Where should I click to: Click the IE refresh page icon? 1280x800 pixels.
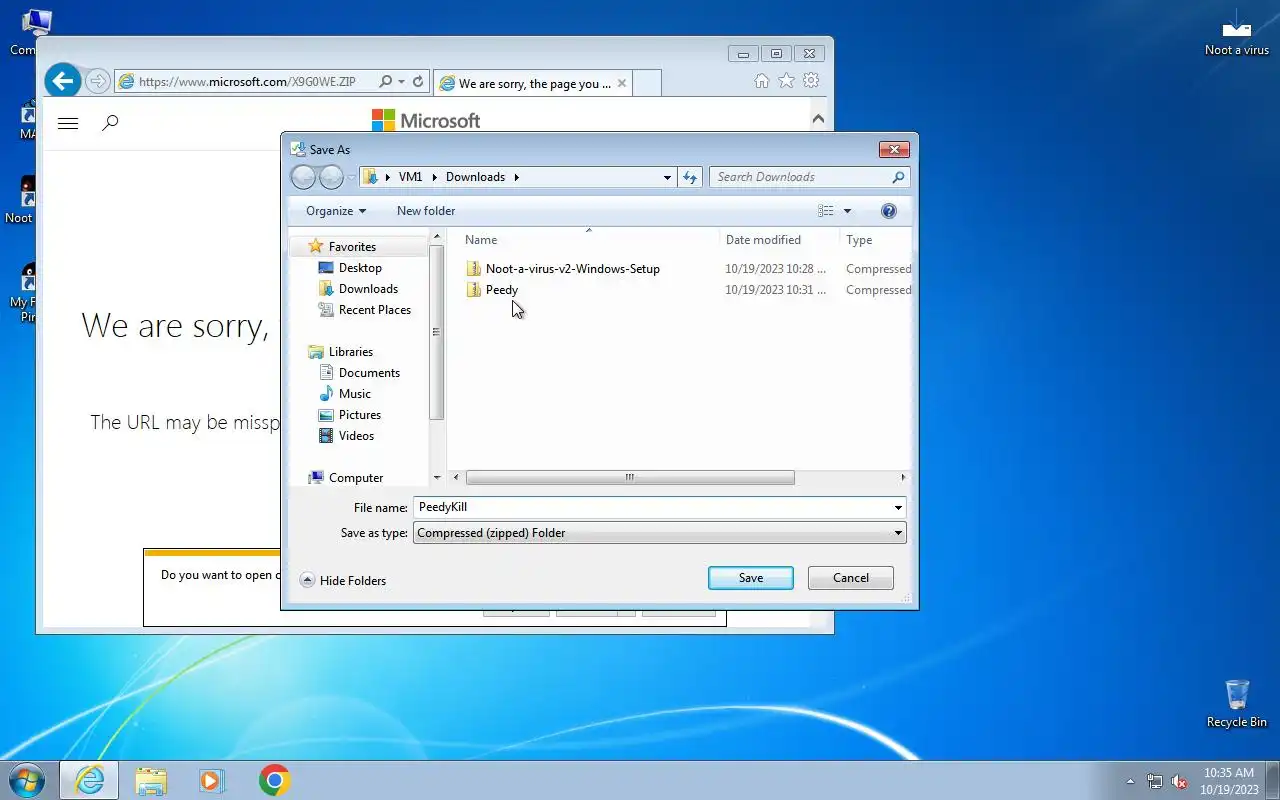(x=418, y=82)
